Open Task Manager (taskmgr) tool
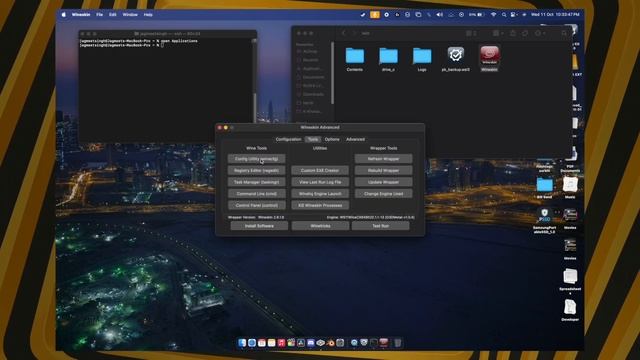This screenshot has width=640, height=360. point(256,182)
